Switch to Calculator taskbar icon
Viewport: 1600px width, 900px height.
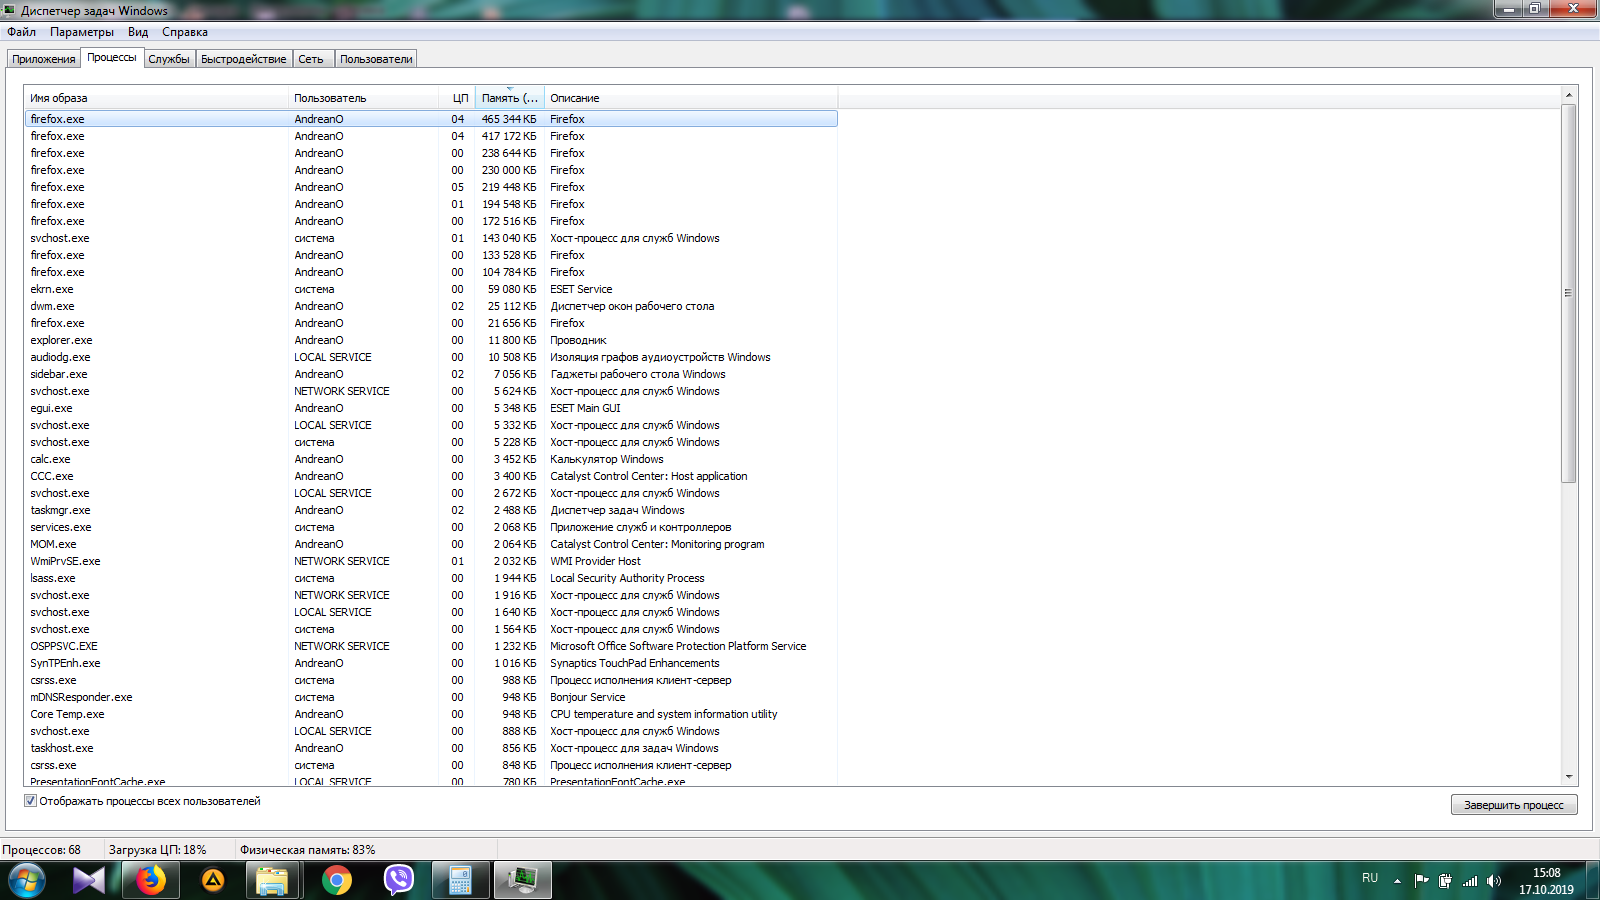pyautogui.click(x=460, y=881)
